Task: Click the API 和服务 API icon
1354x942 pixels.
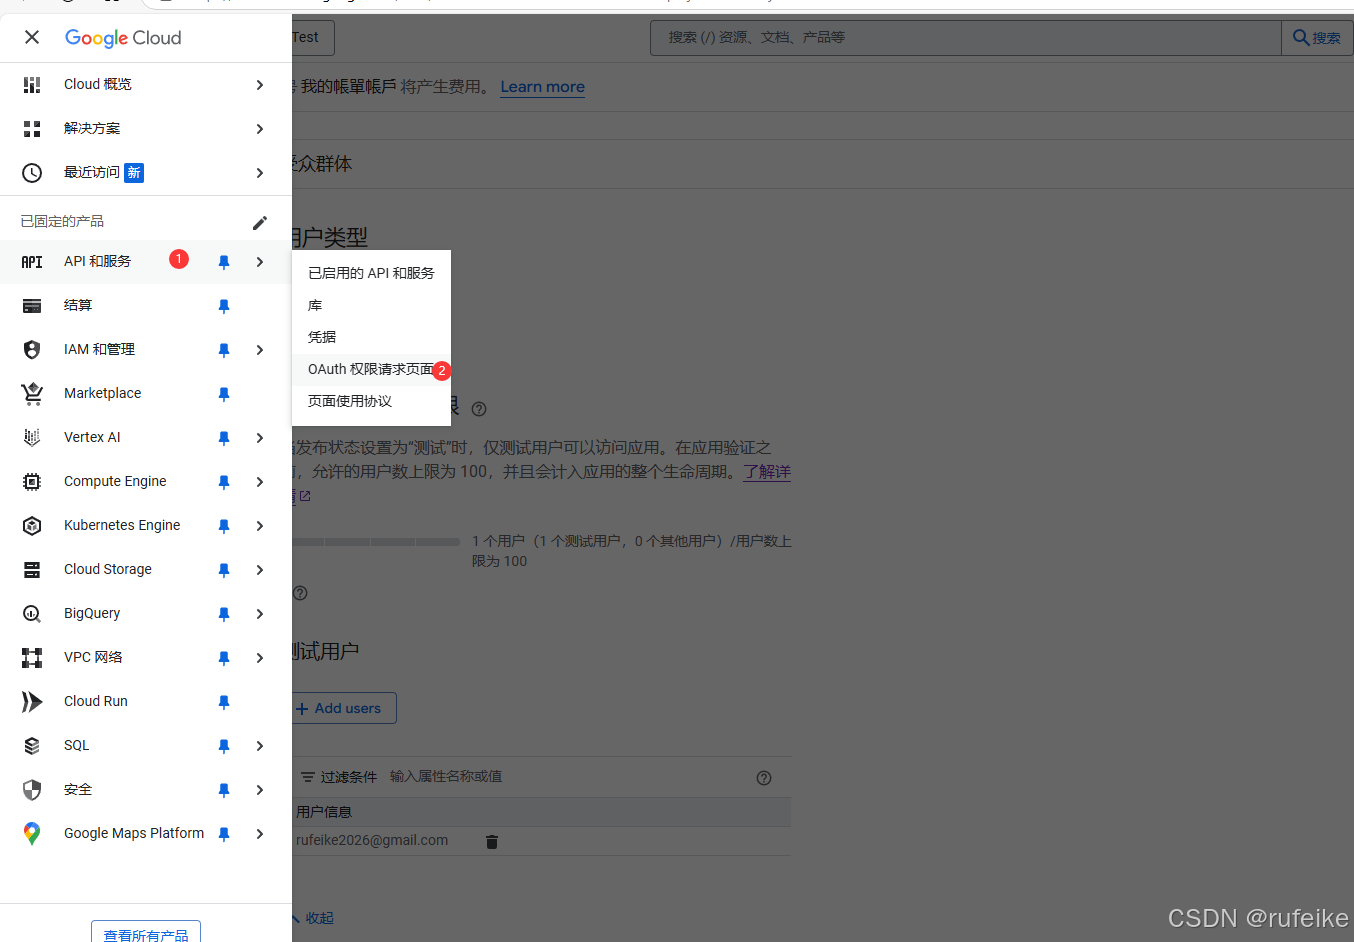Action: pyautogui.click(x=32, y=262)
